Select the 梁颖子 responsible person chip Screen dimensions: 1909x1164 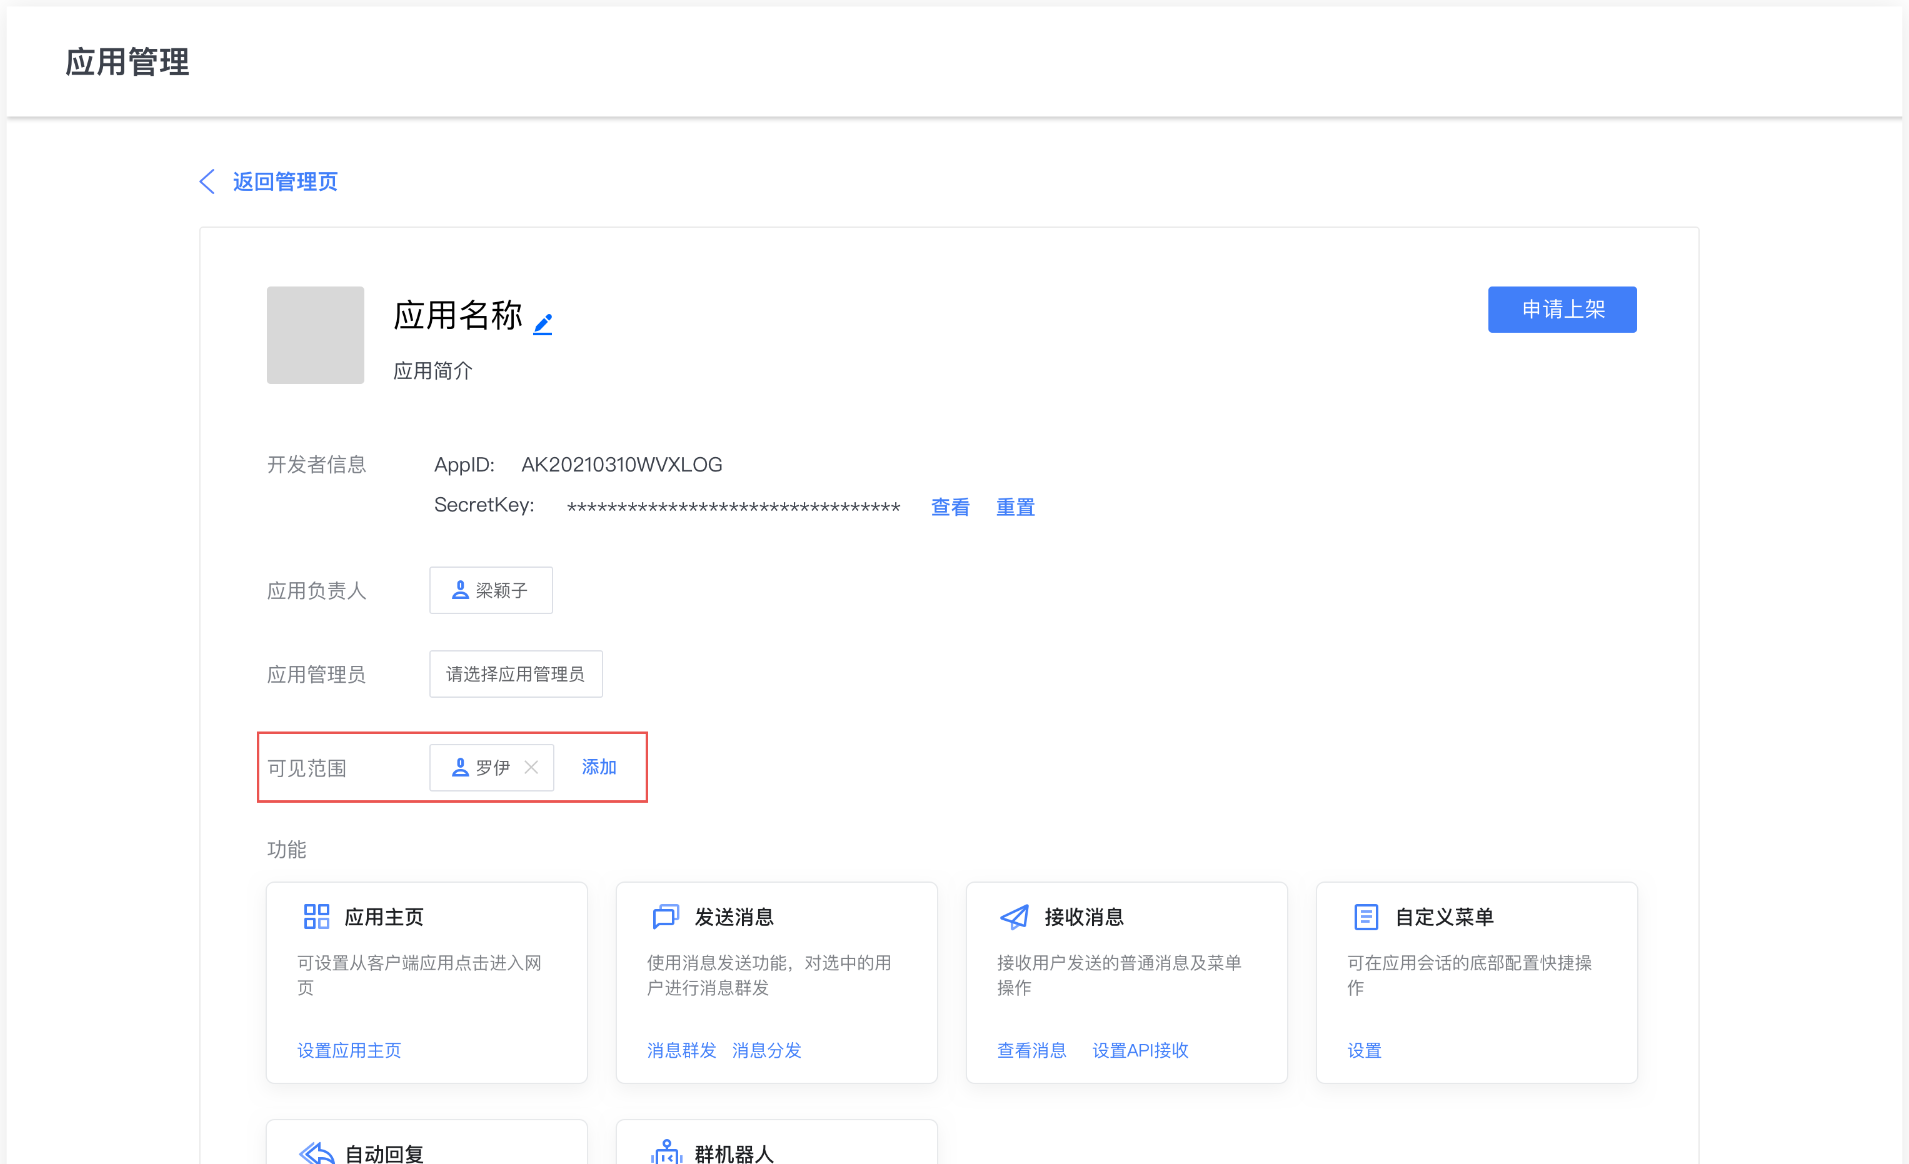point(490,590)
